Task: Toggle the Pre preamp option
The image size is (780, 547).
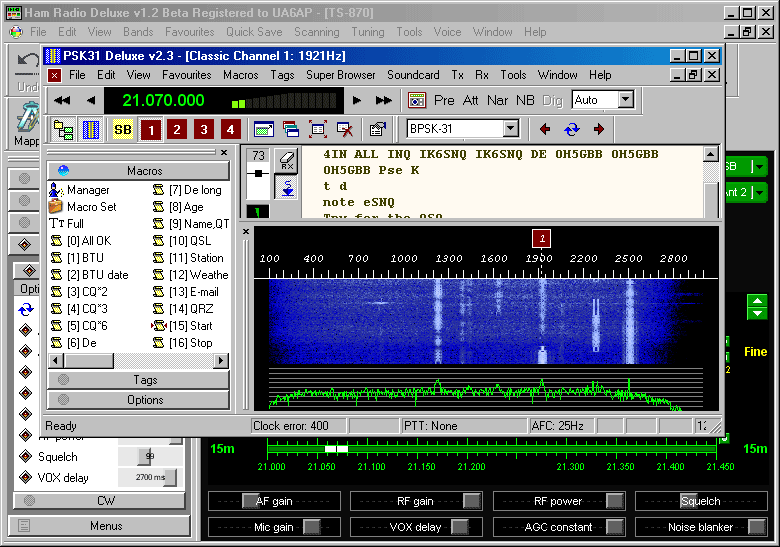Action: [x=444, y=100]
